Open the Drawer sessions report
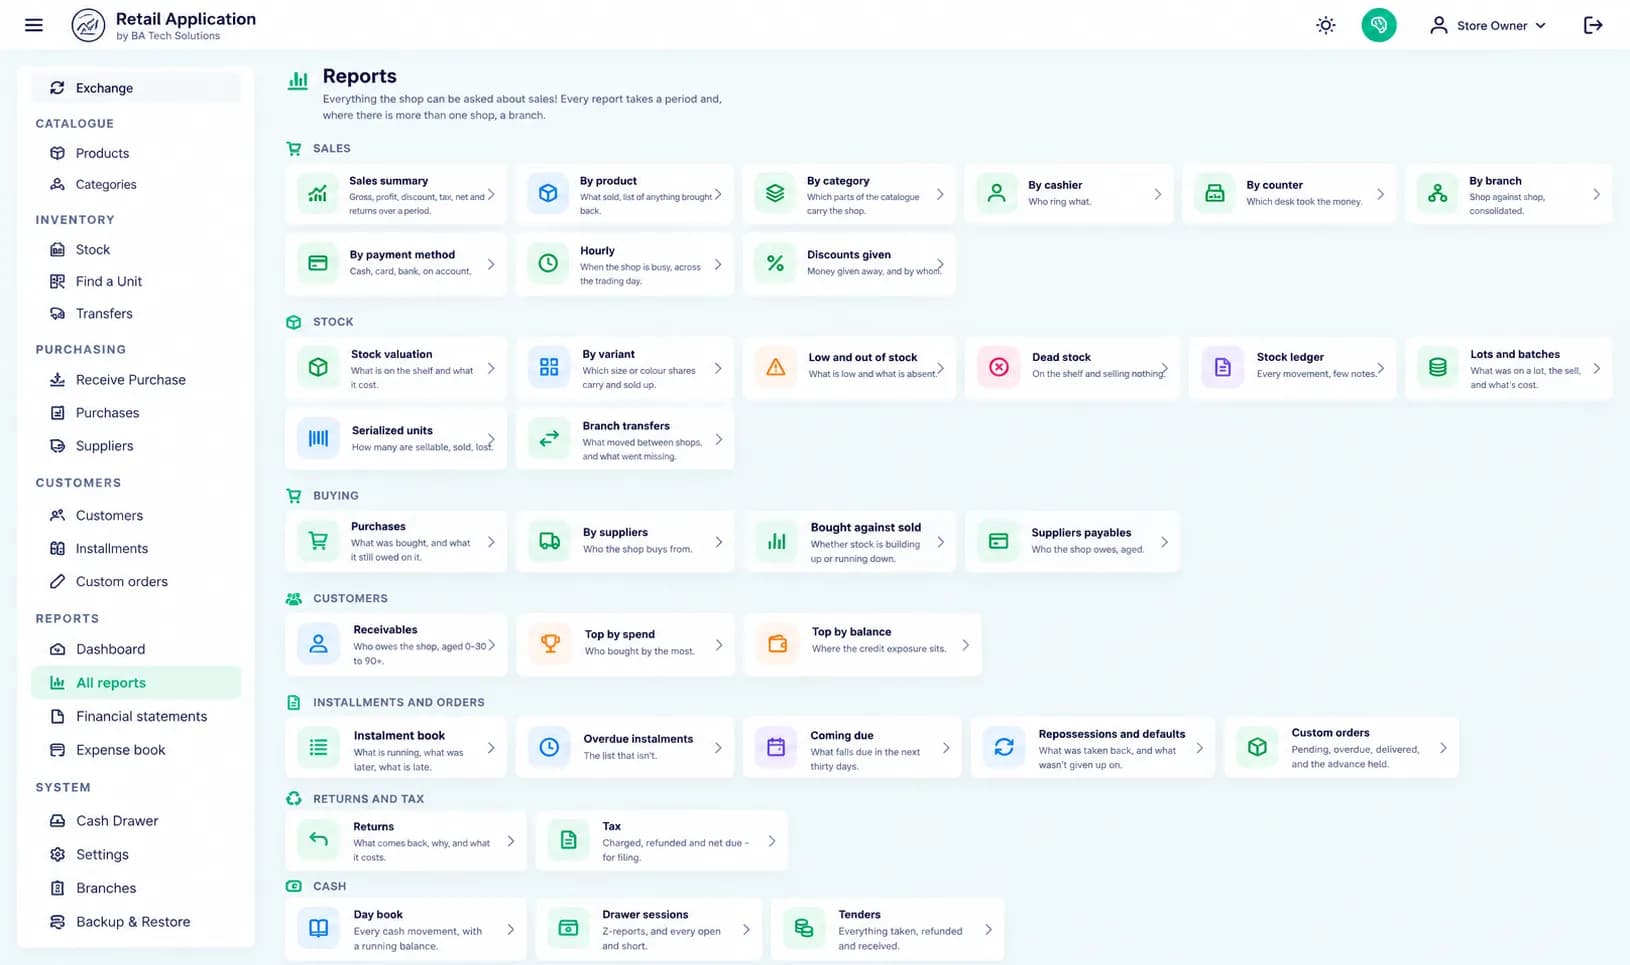Viewport: 1630px width, 965px height. 649,929
